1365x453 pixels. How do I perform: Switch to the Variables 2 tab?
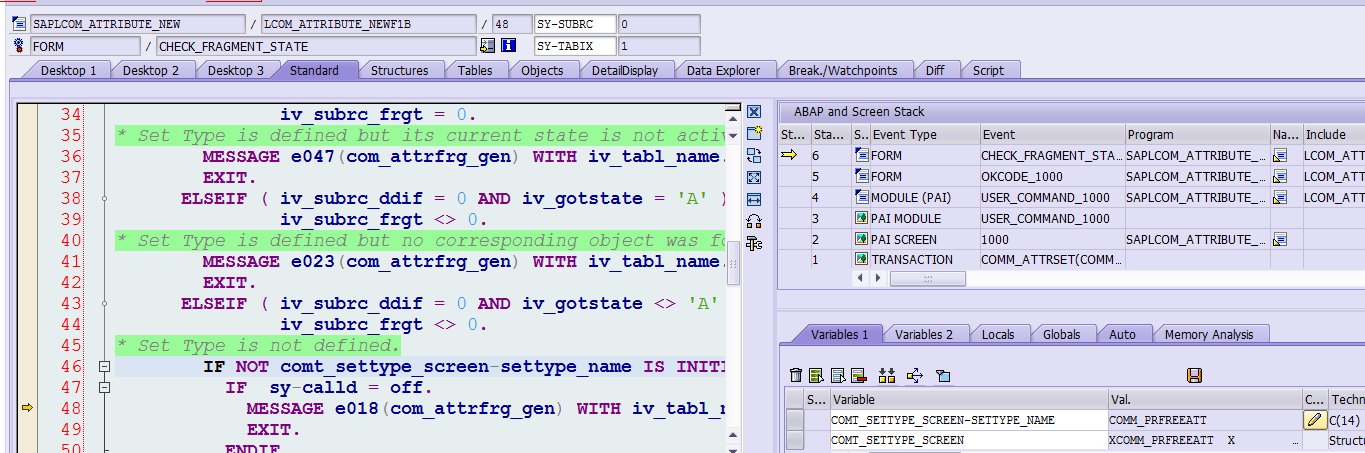[924, 334]
